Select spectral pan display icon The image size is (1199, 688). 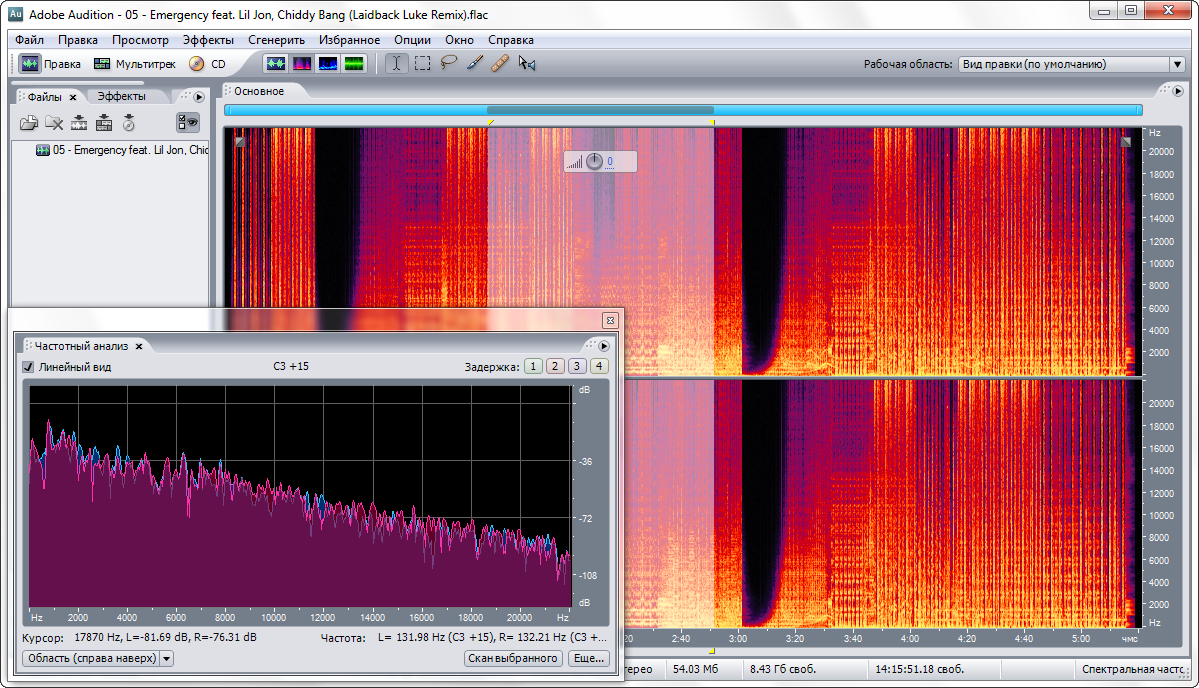[328, 64]
